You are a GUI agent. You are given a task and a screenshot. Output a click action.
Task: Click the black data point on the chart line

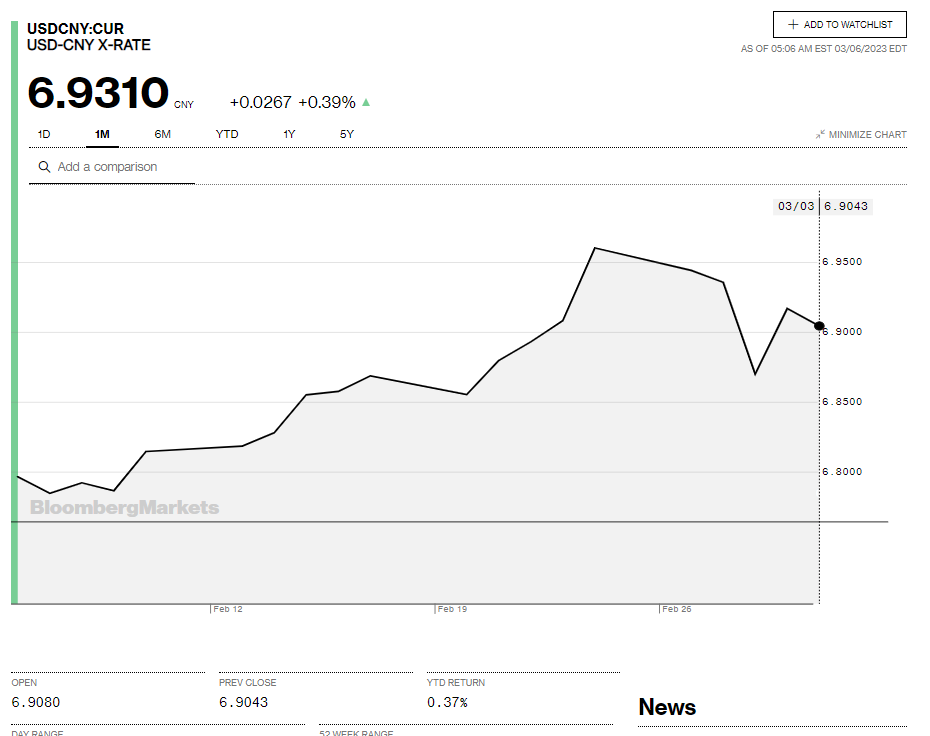pos(819,326)
